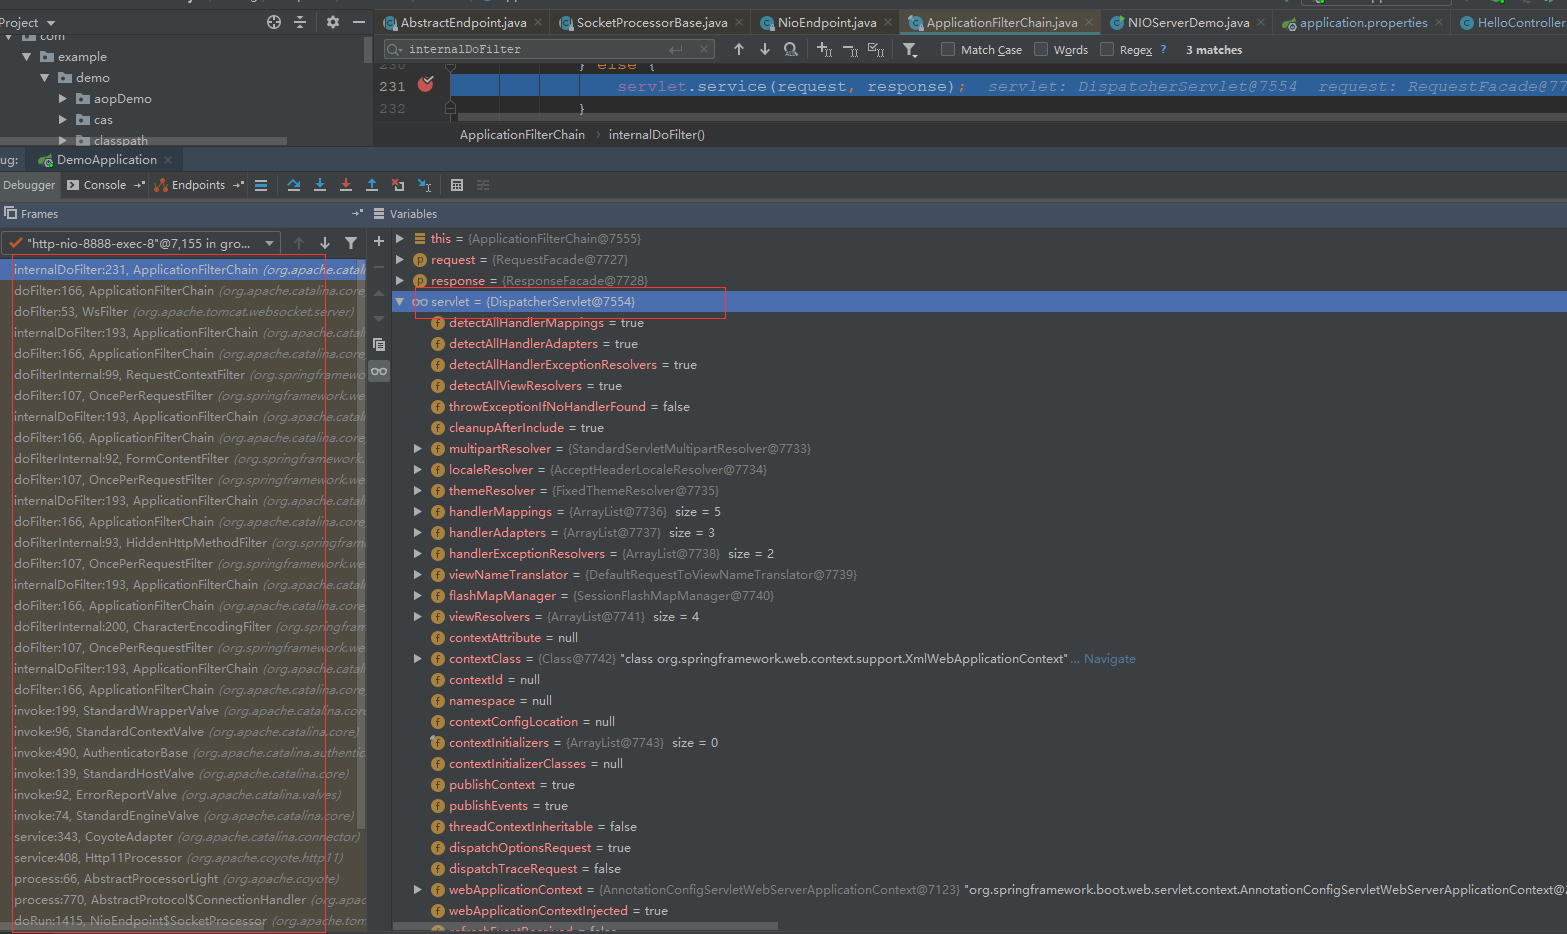The height and width of the screenshot is (934, 1567).
Task: Open Project panel settings gear
Action: coord(333,22)
